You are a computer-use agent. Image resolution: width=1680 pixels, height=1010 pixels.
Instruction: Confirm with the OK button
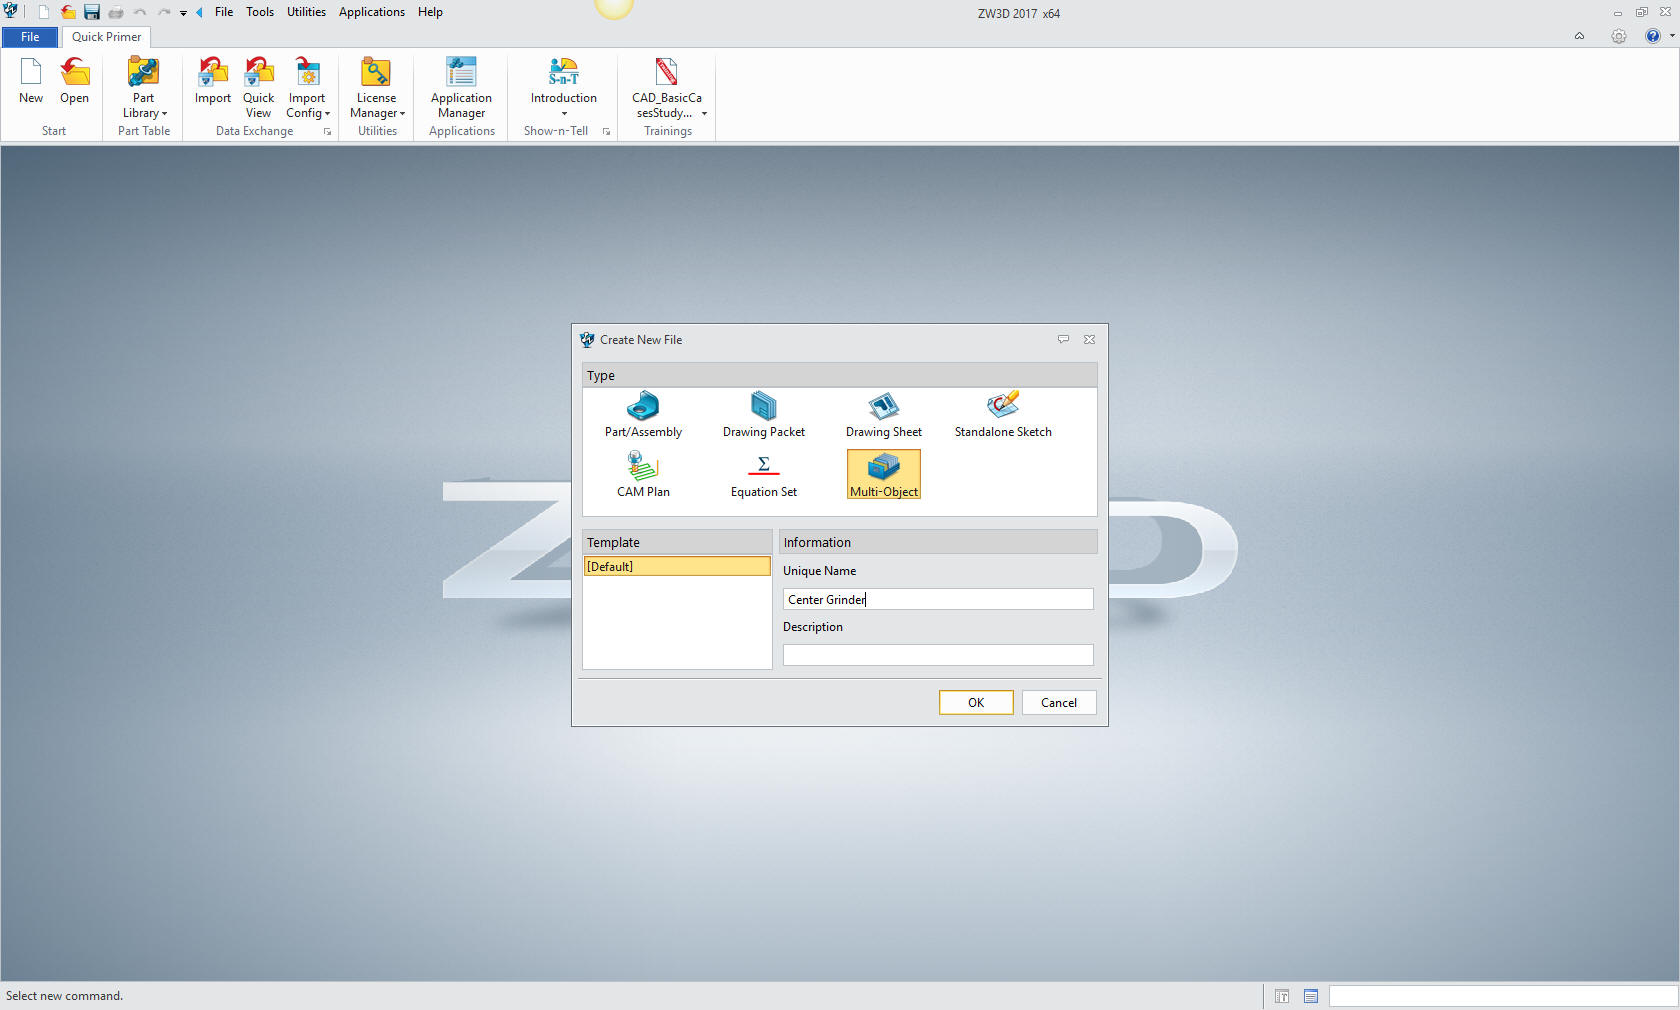[976, 703]
